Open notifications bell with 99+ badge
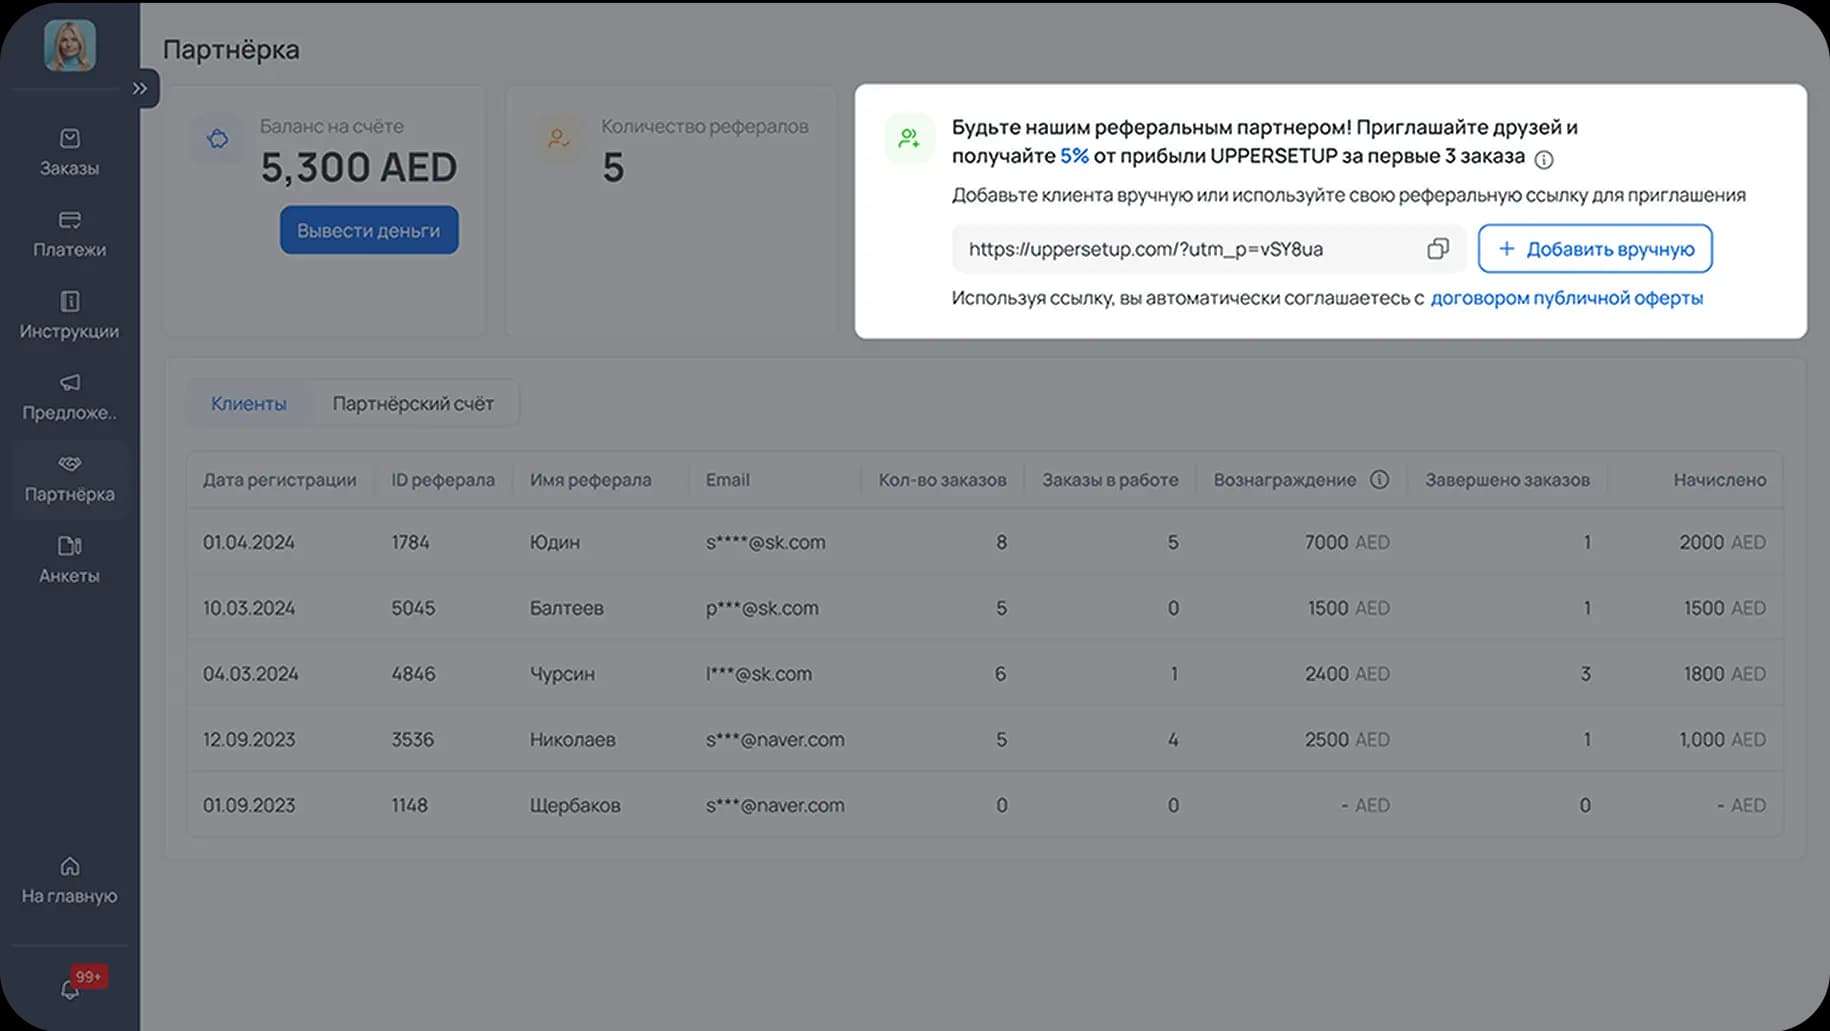 click(x=70, y=989)
